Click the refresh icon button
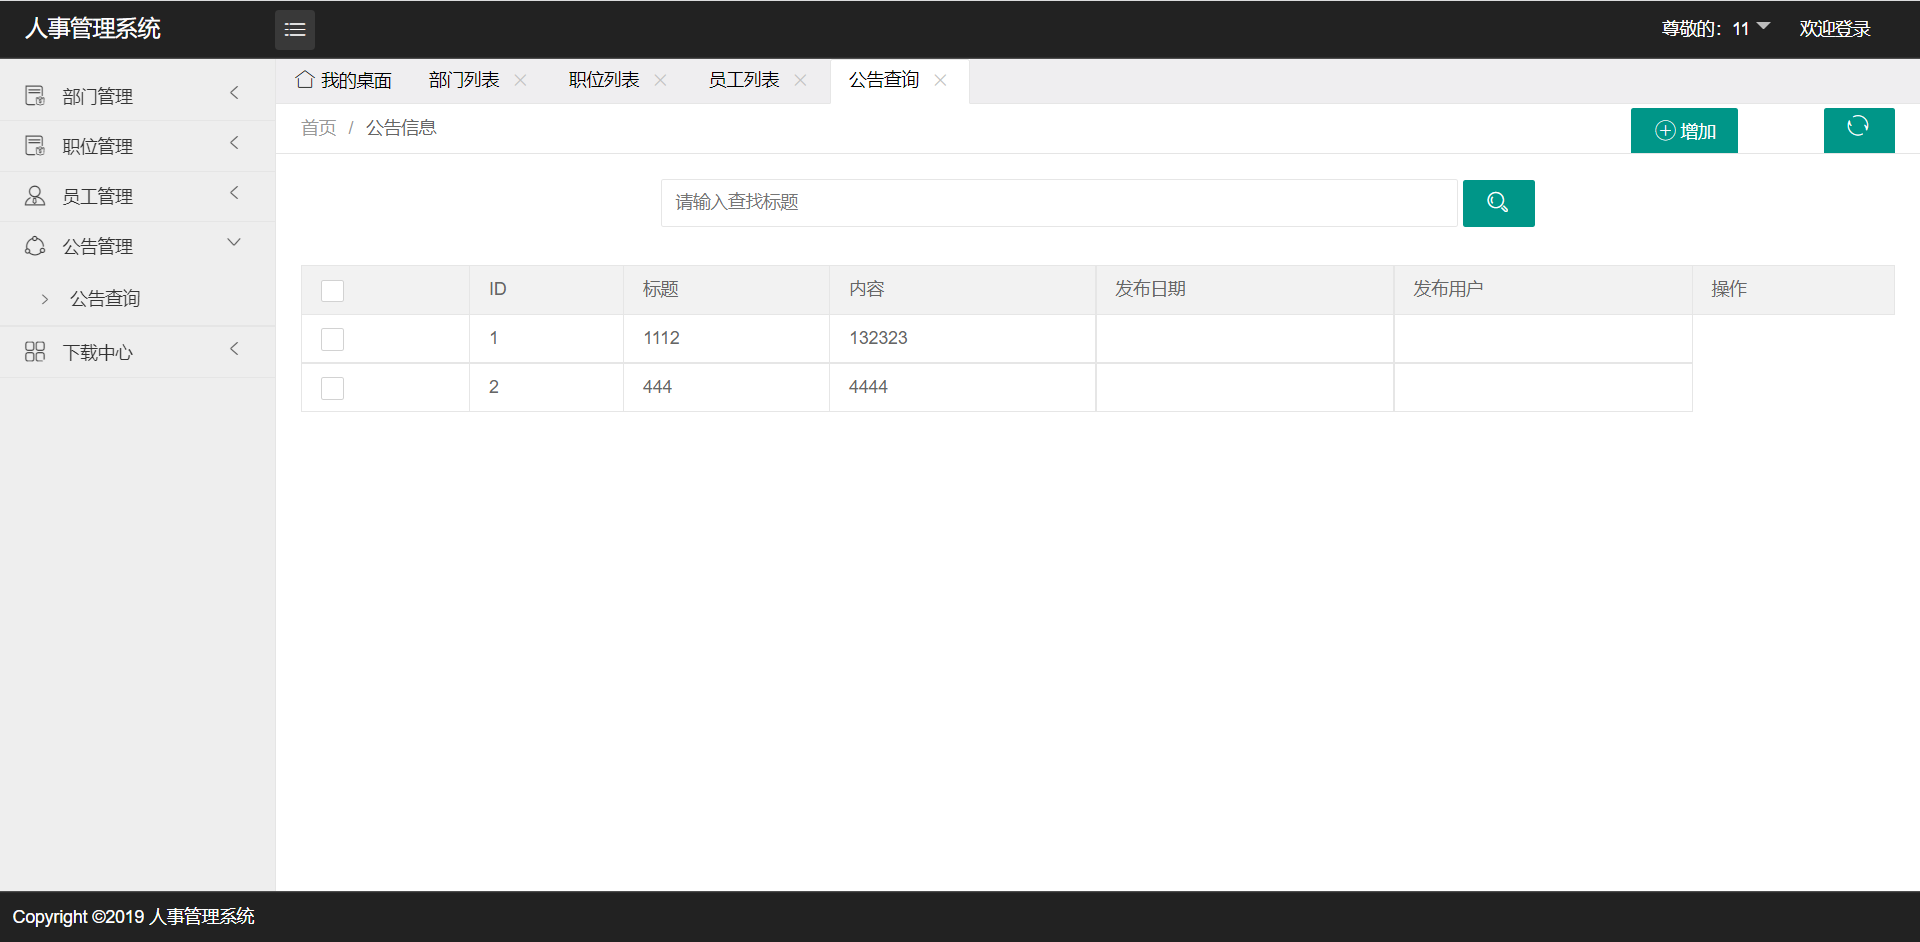Image resolution: width=1920 pixels, height=942 pixels. click(x=1858, y=130)
